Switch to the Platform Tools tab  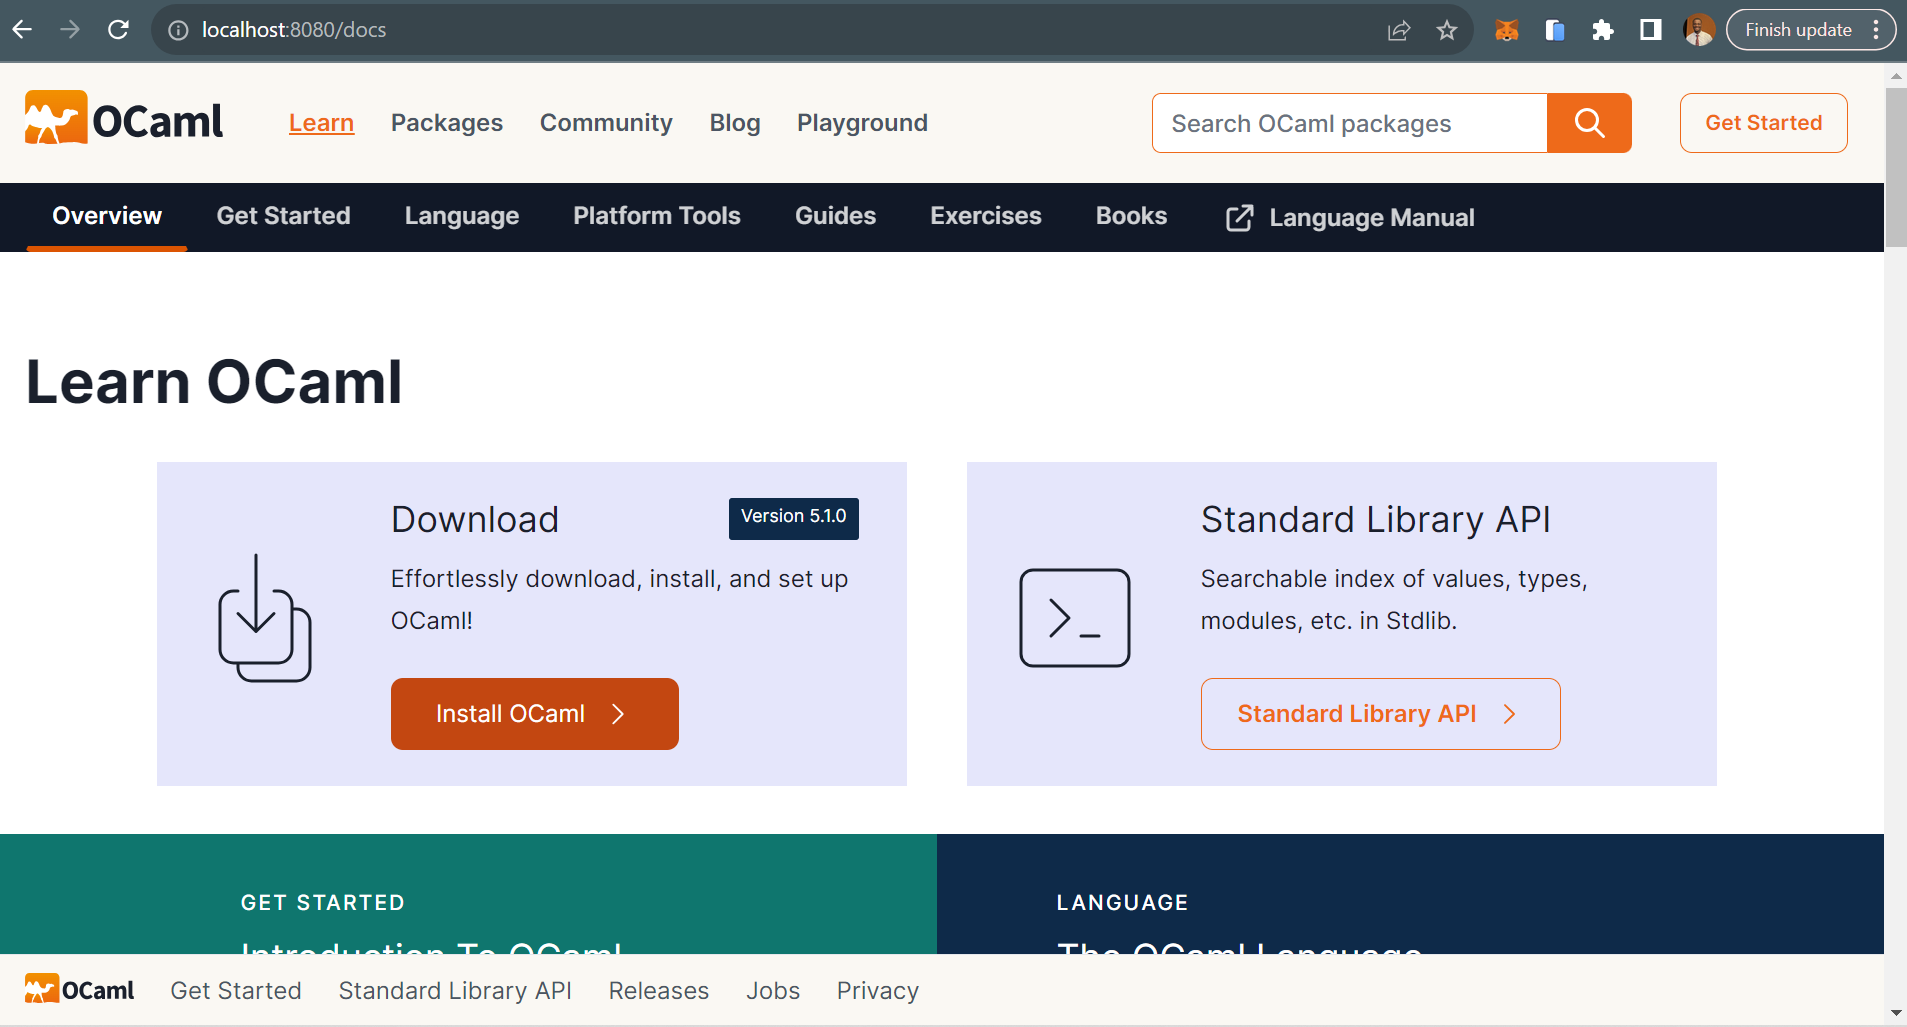click(656, 216)
